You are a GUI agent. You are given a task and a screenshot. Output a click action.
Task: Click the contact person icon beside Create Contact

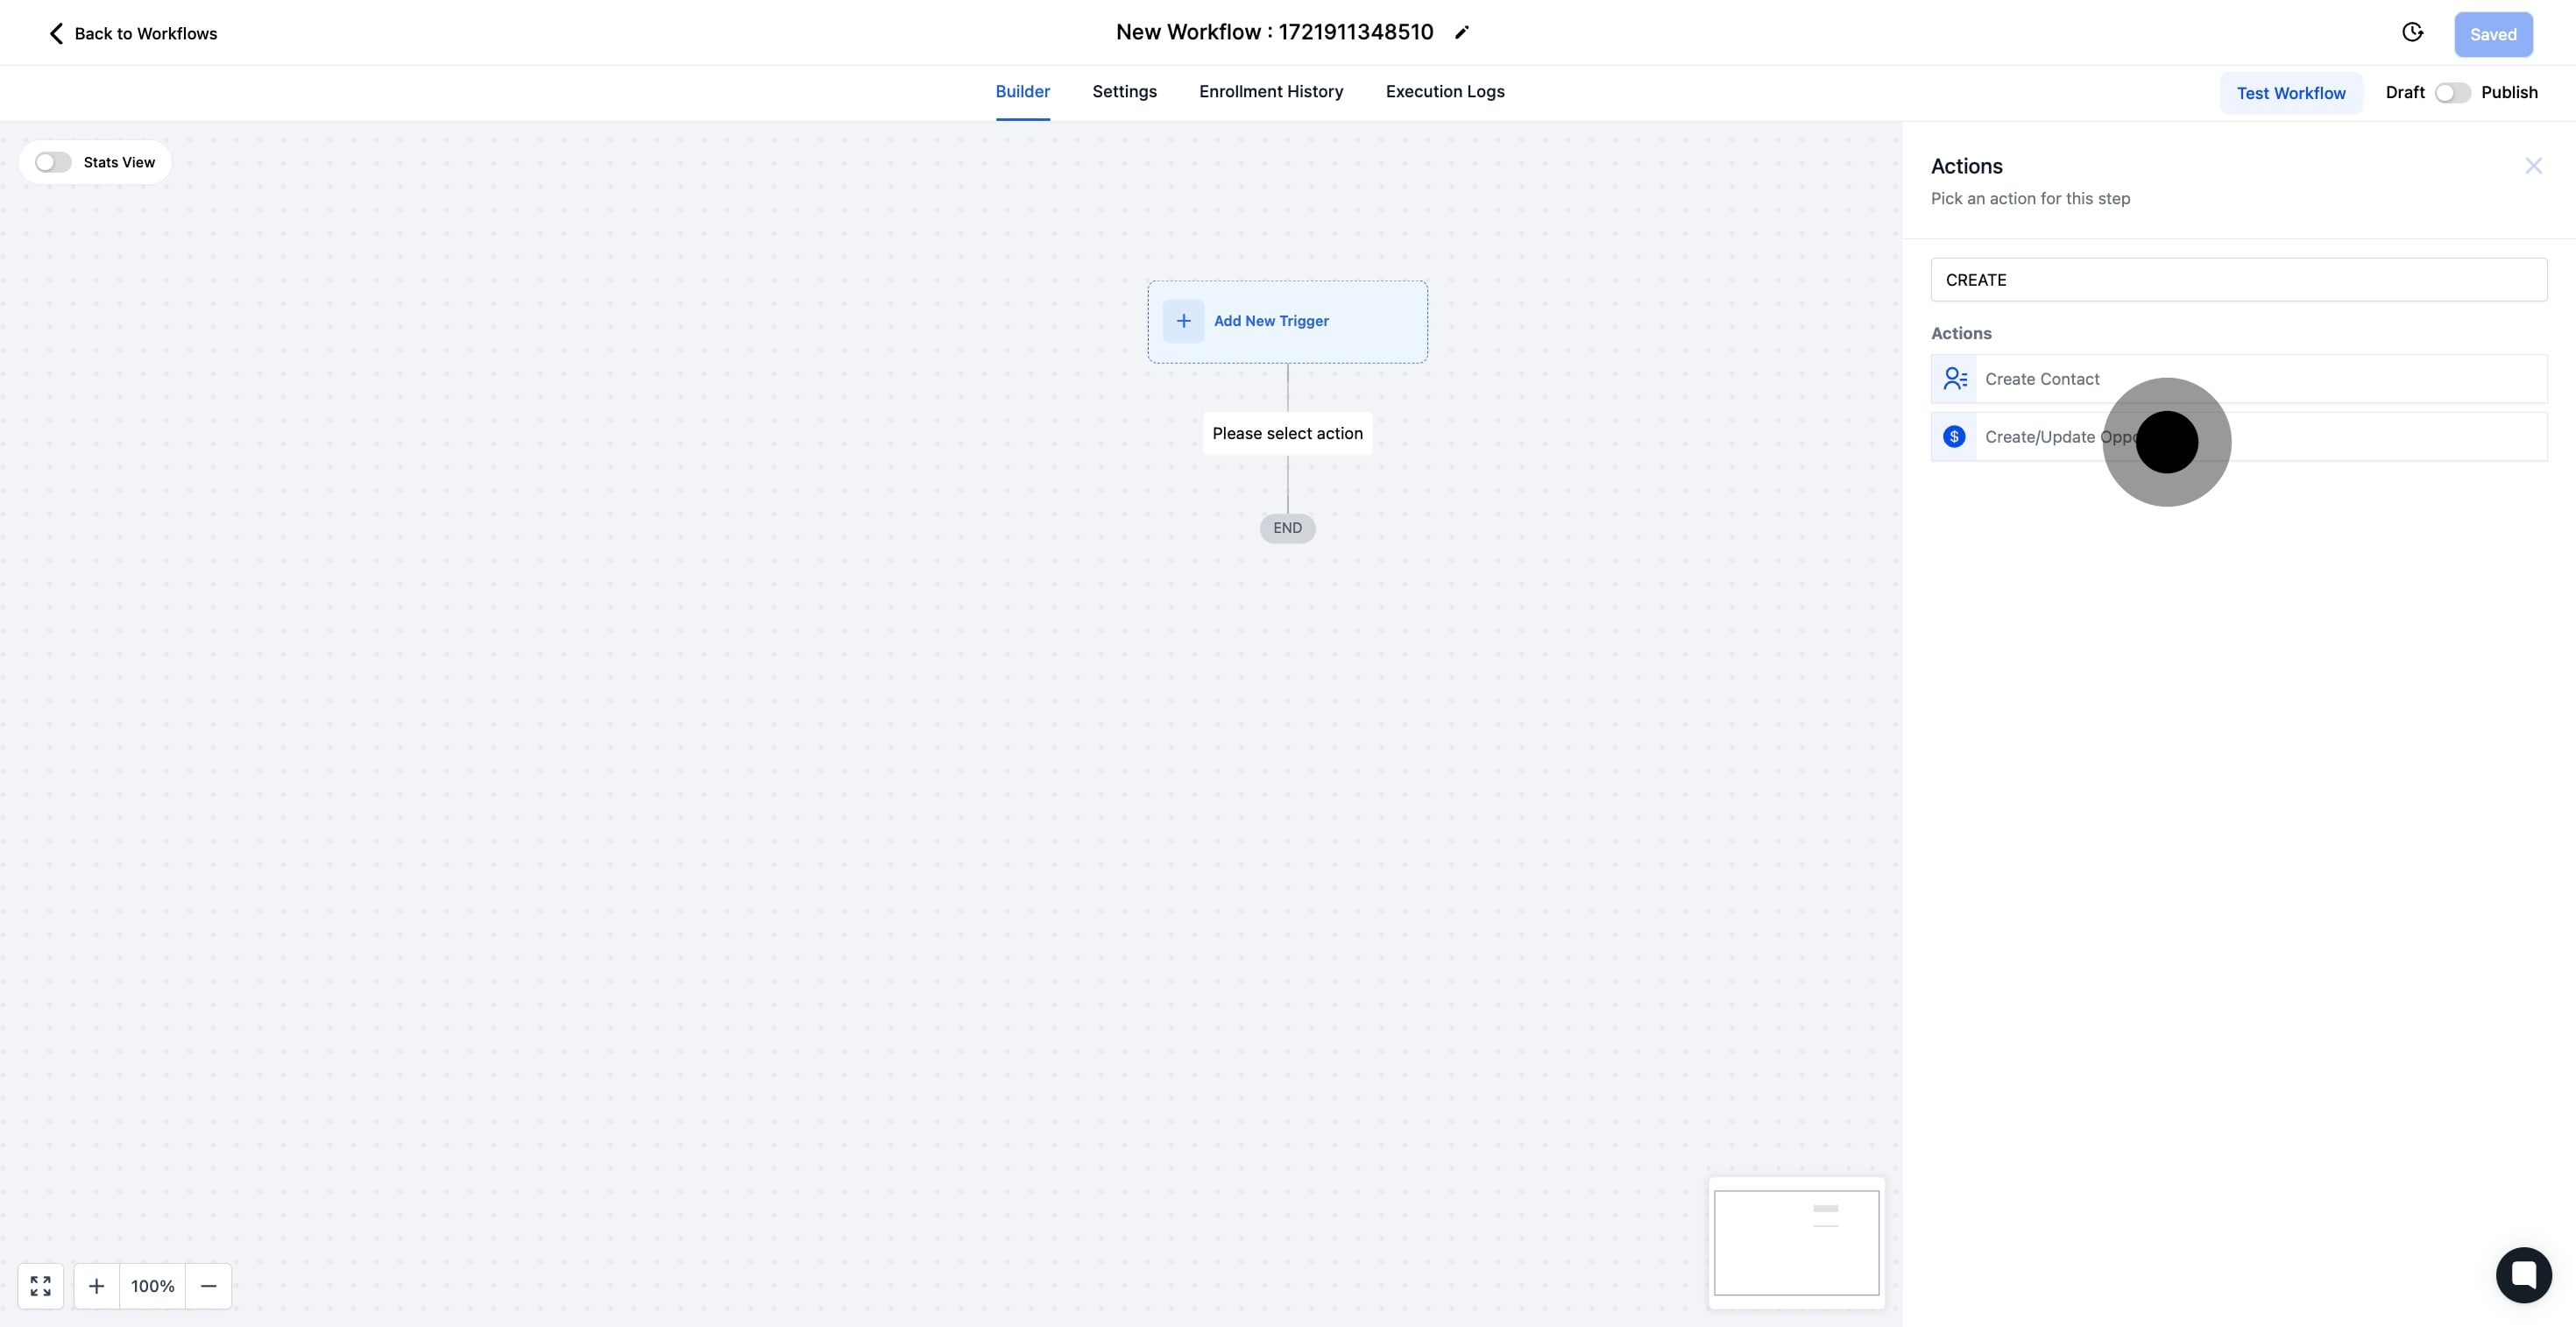pyautogui.click(x=1954, y=378)
